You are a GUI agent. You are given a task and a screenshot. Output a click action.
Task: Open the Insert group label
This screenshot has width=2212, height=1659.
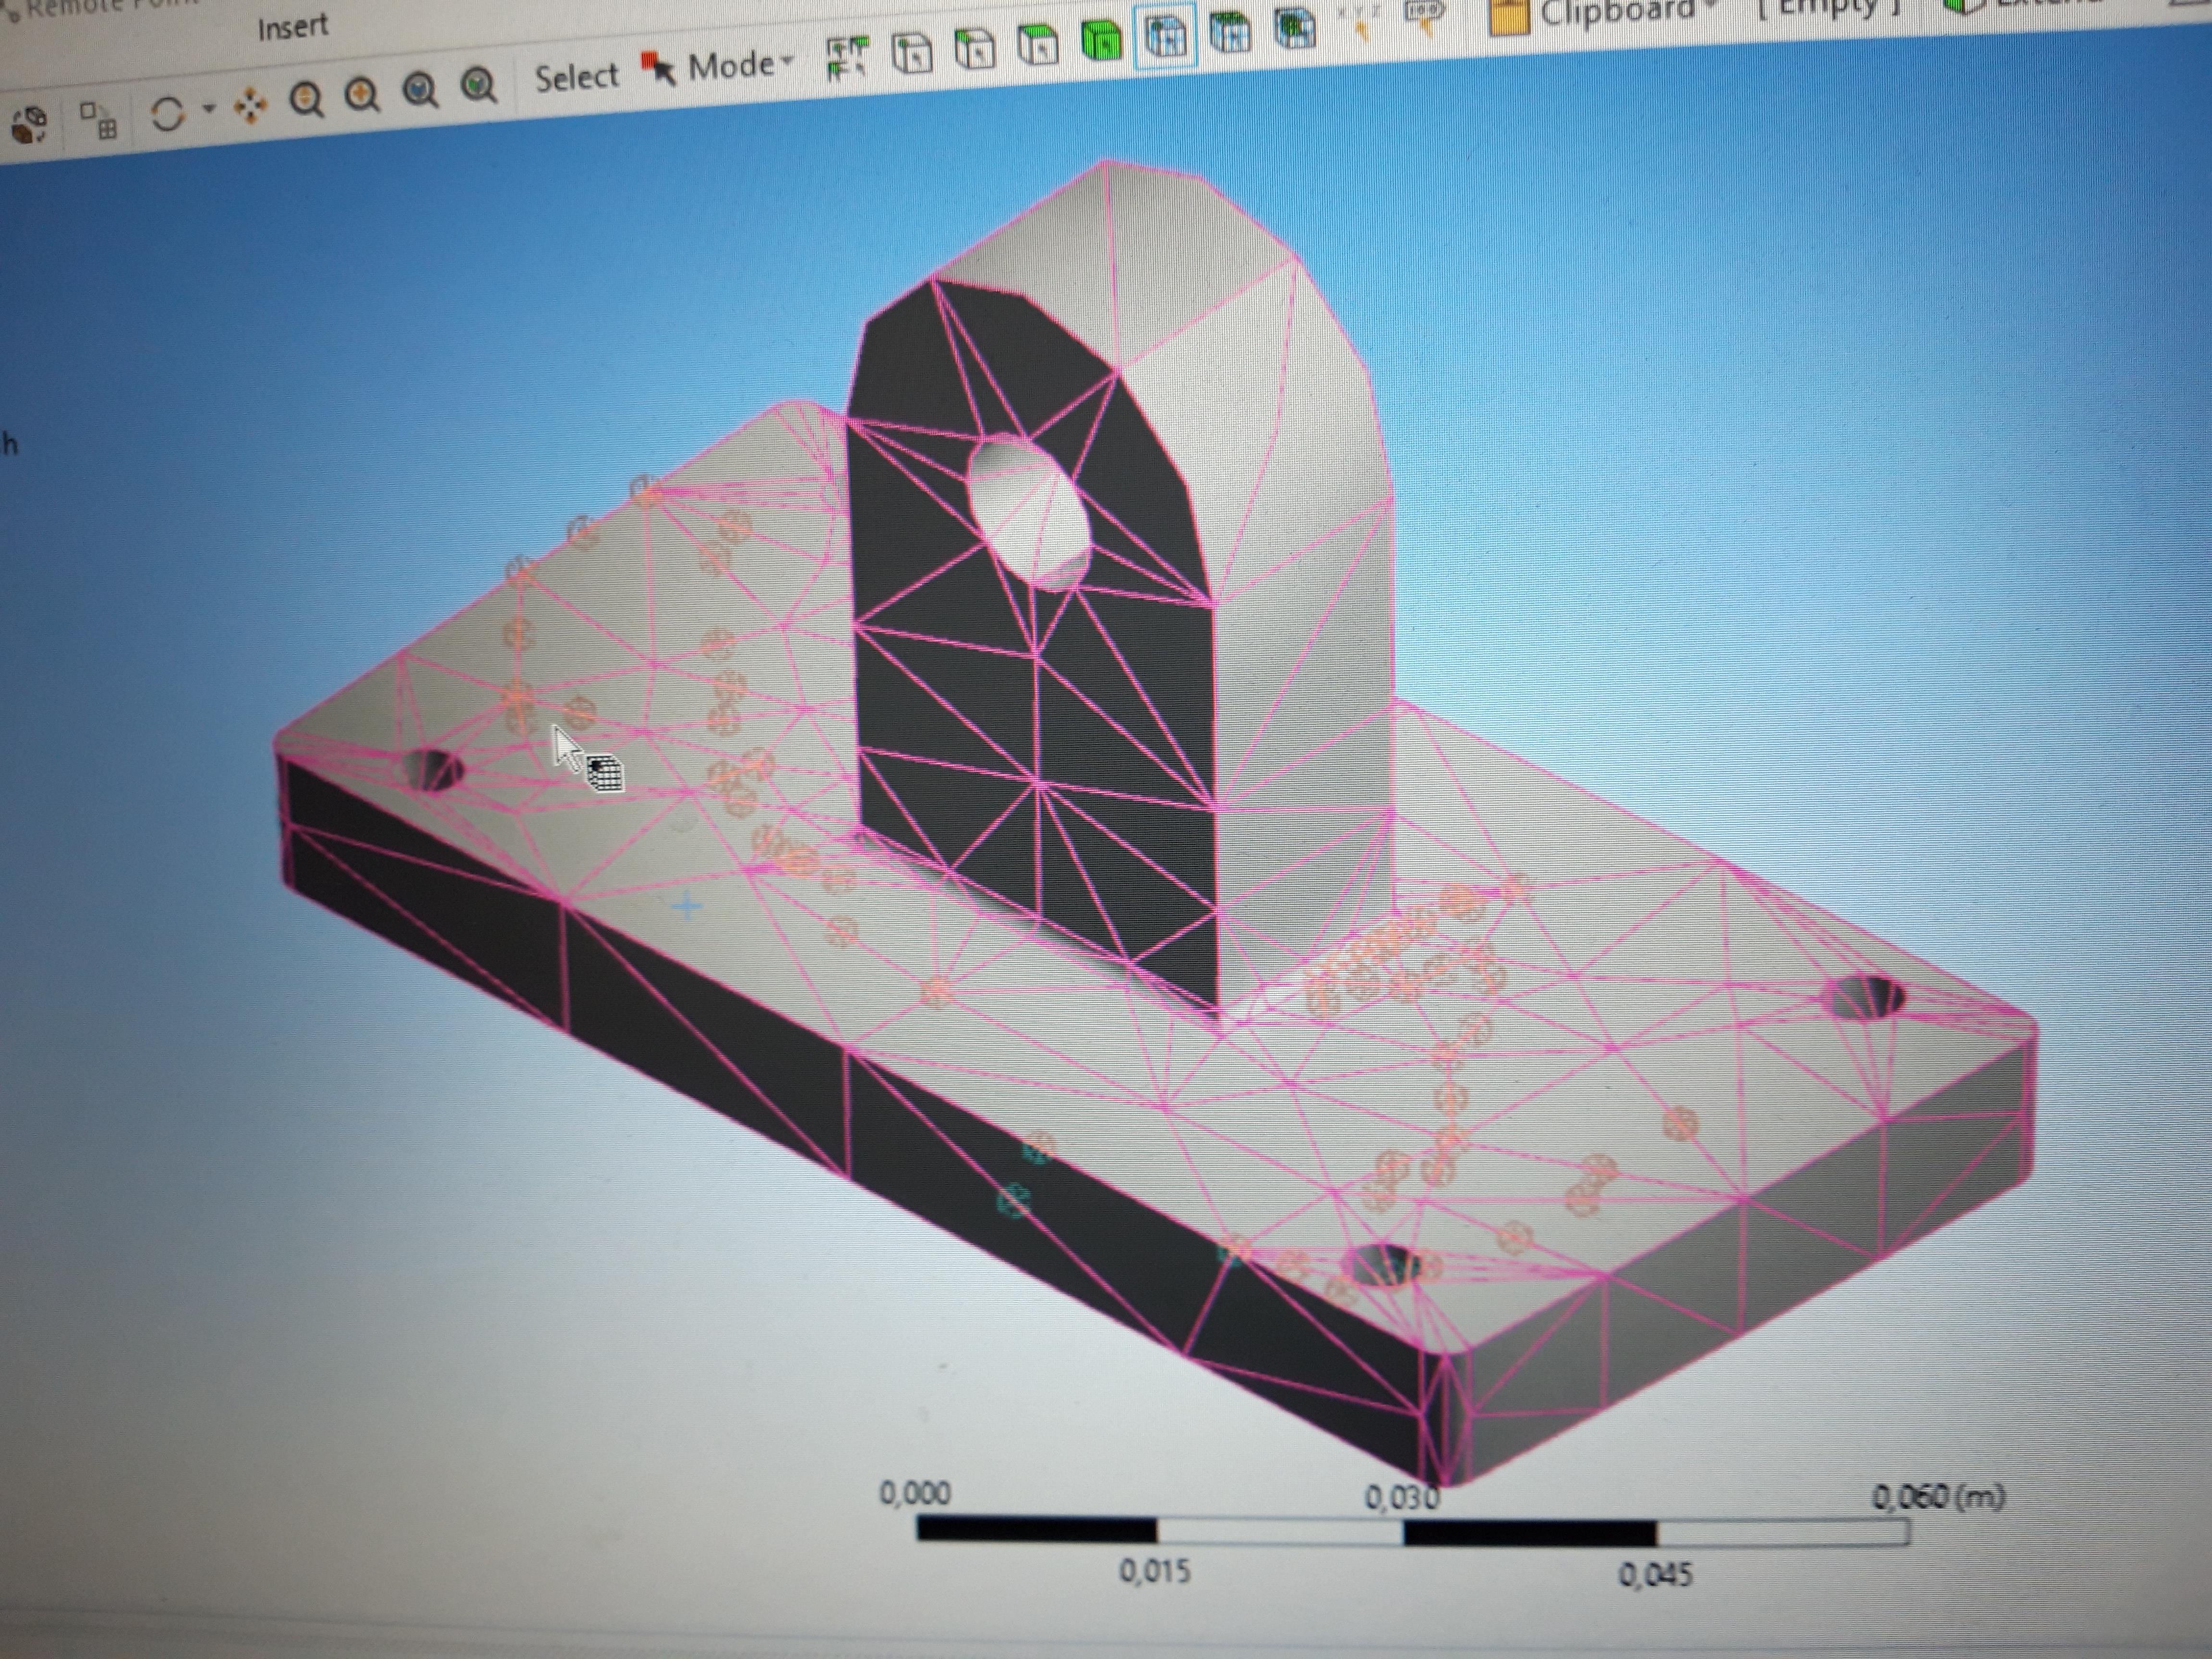292,28
